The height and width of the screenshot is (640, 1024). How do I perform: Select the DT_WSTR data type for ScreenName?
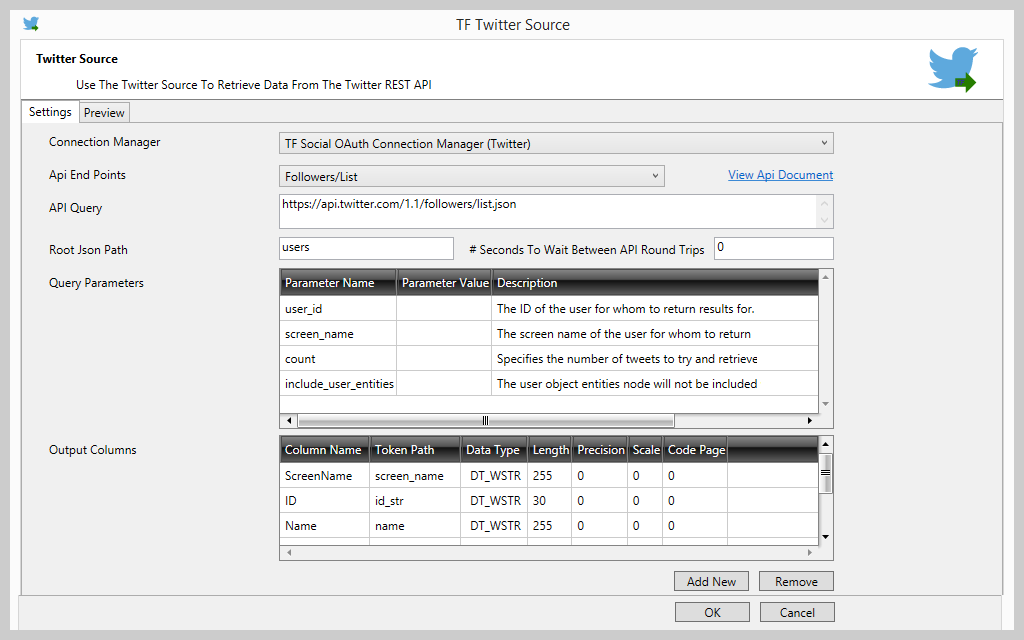click(x=495, y=476)
